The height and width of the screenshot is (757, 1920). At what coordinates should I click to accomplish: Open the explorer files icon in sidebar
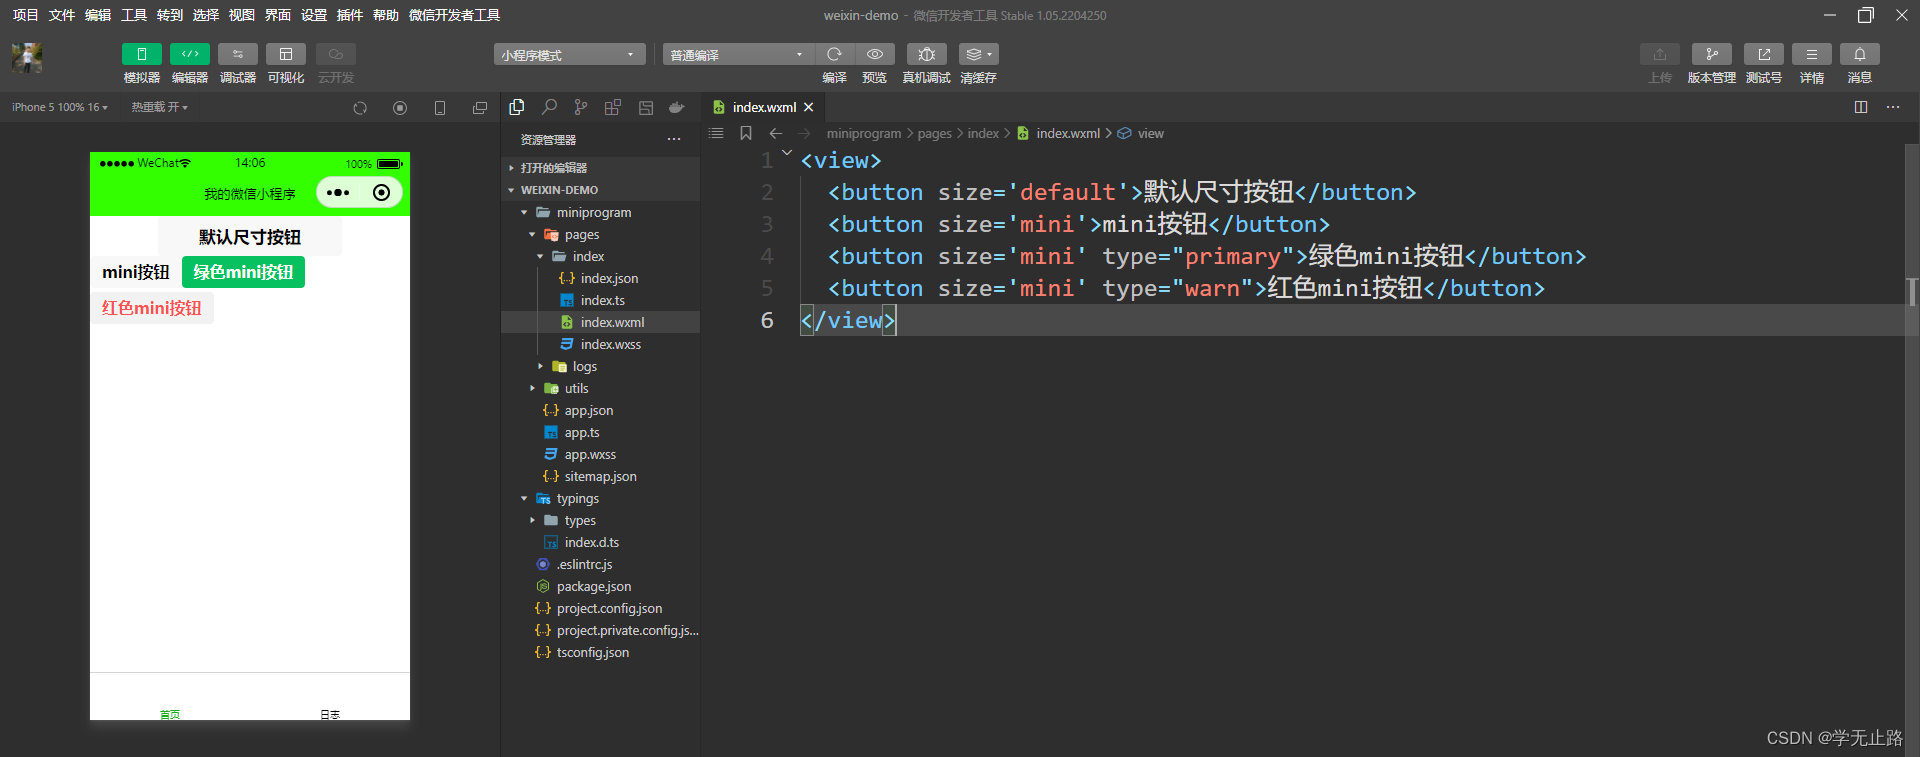[517, 107]
